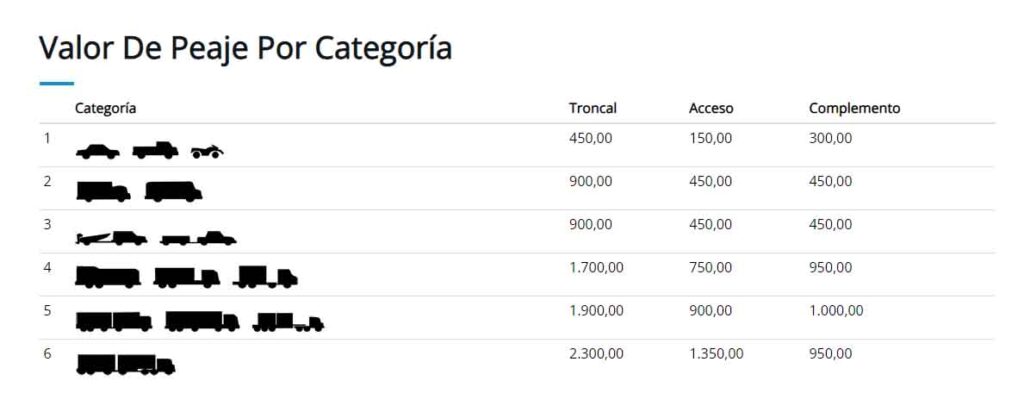Click the Categoría column header

click(x=106, y=108)
